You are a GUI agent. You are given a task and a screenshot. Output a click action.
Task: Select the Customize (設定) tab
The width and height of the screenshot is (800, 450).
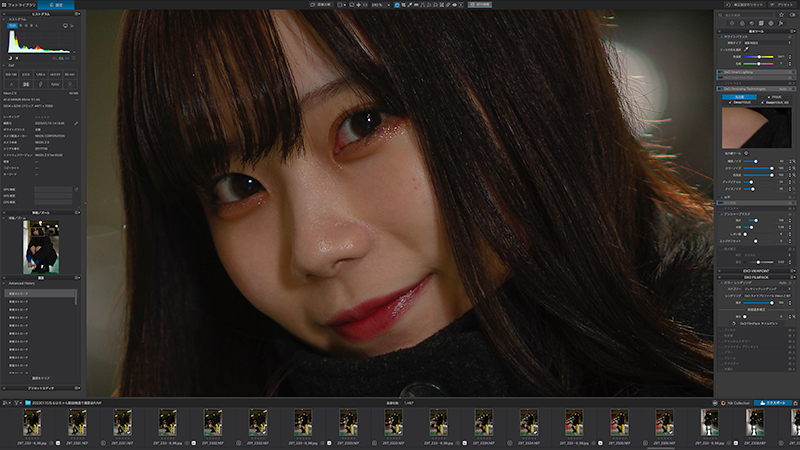click(56, 5)
